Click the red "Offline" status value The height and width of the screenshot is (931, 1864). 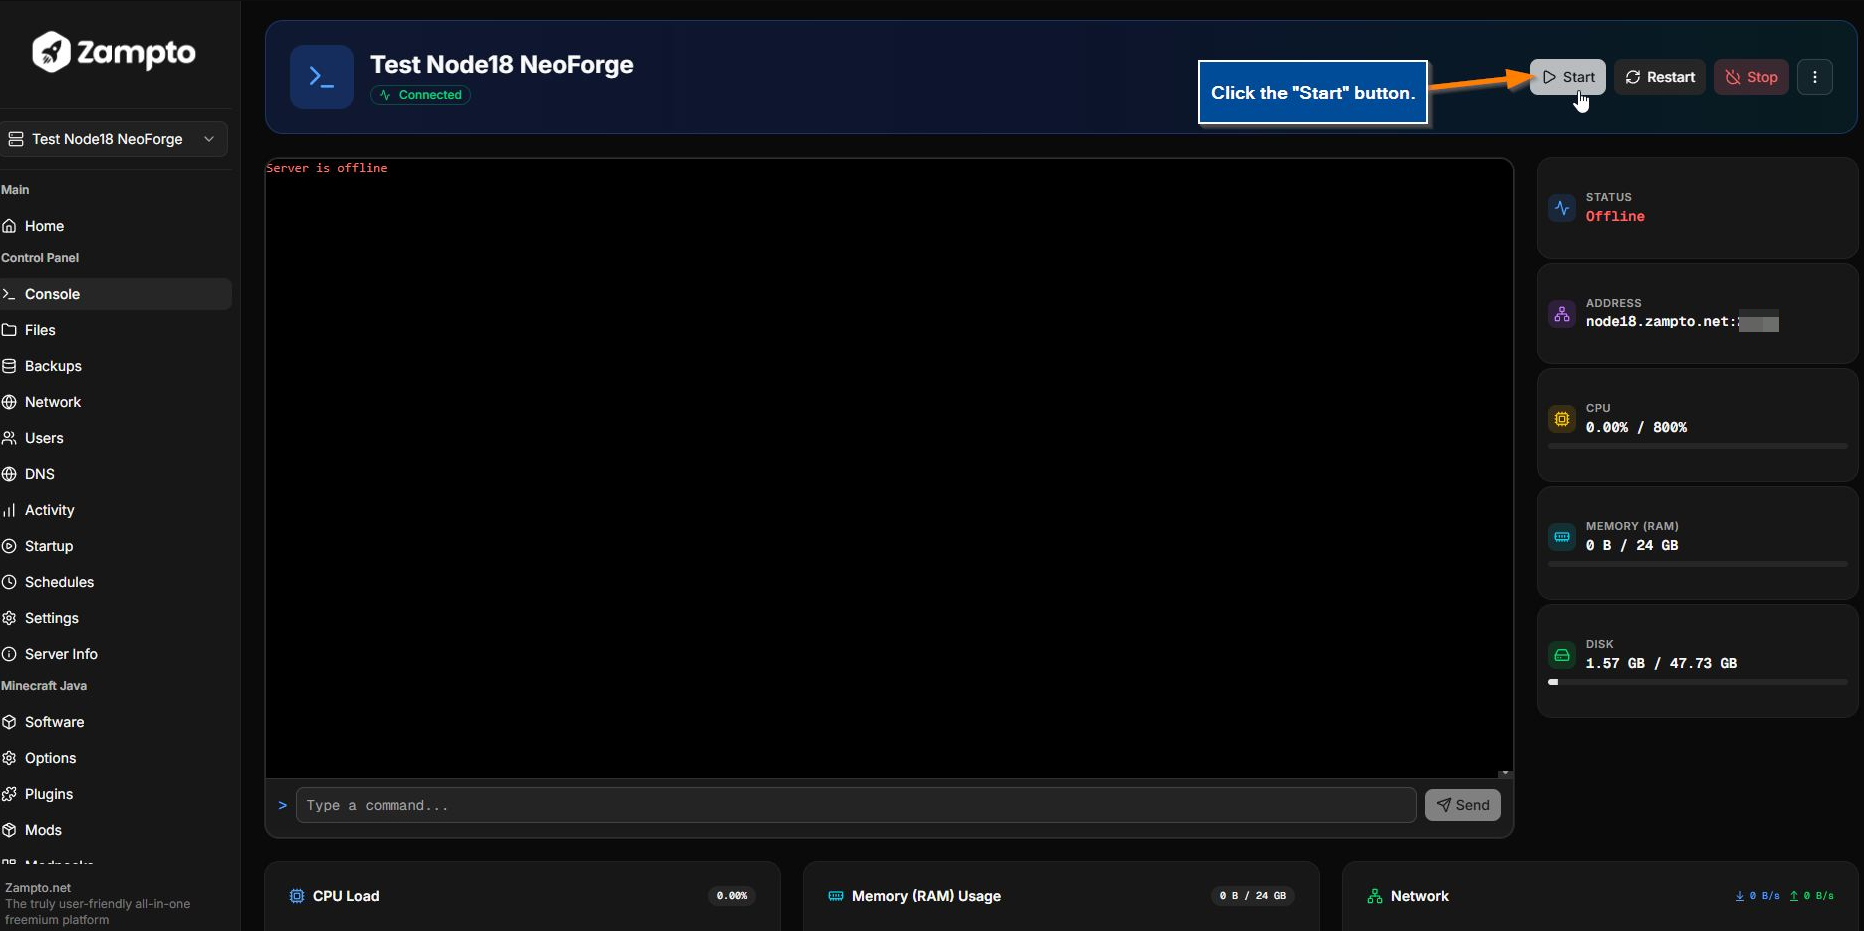pos(1615,216)
